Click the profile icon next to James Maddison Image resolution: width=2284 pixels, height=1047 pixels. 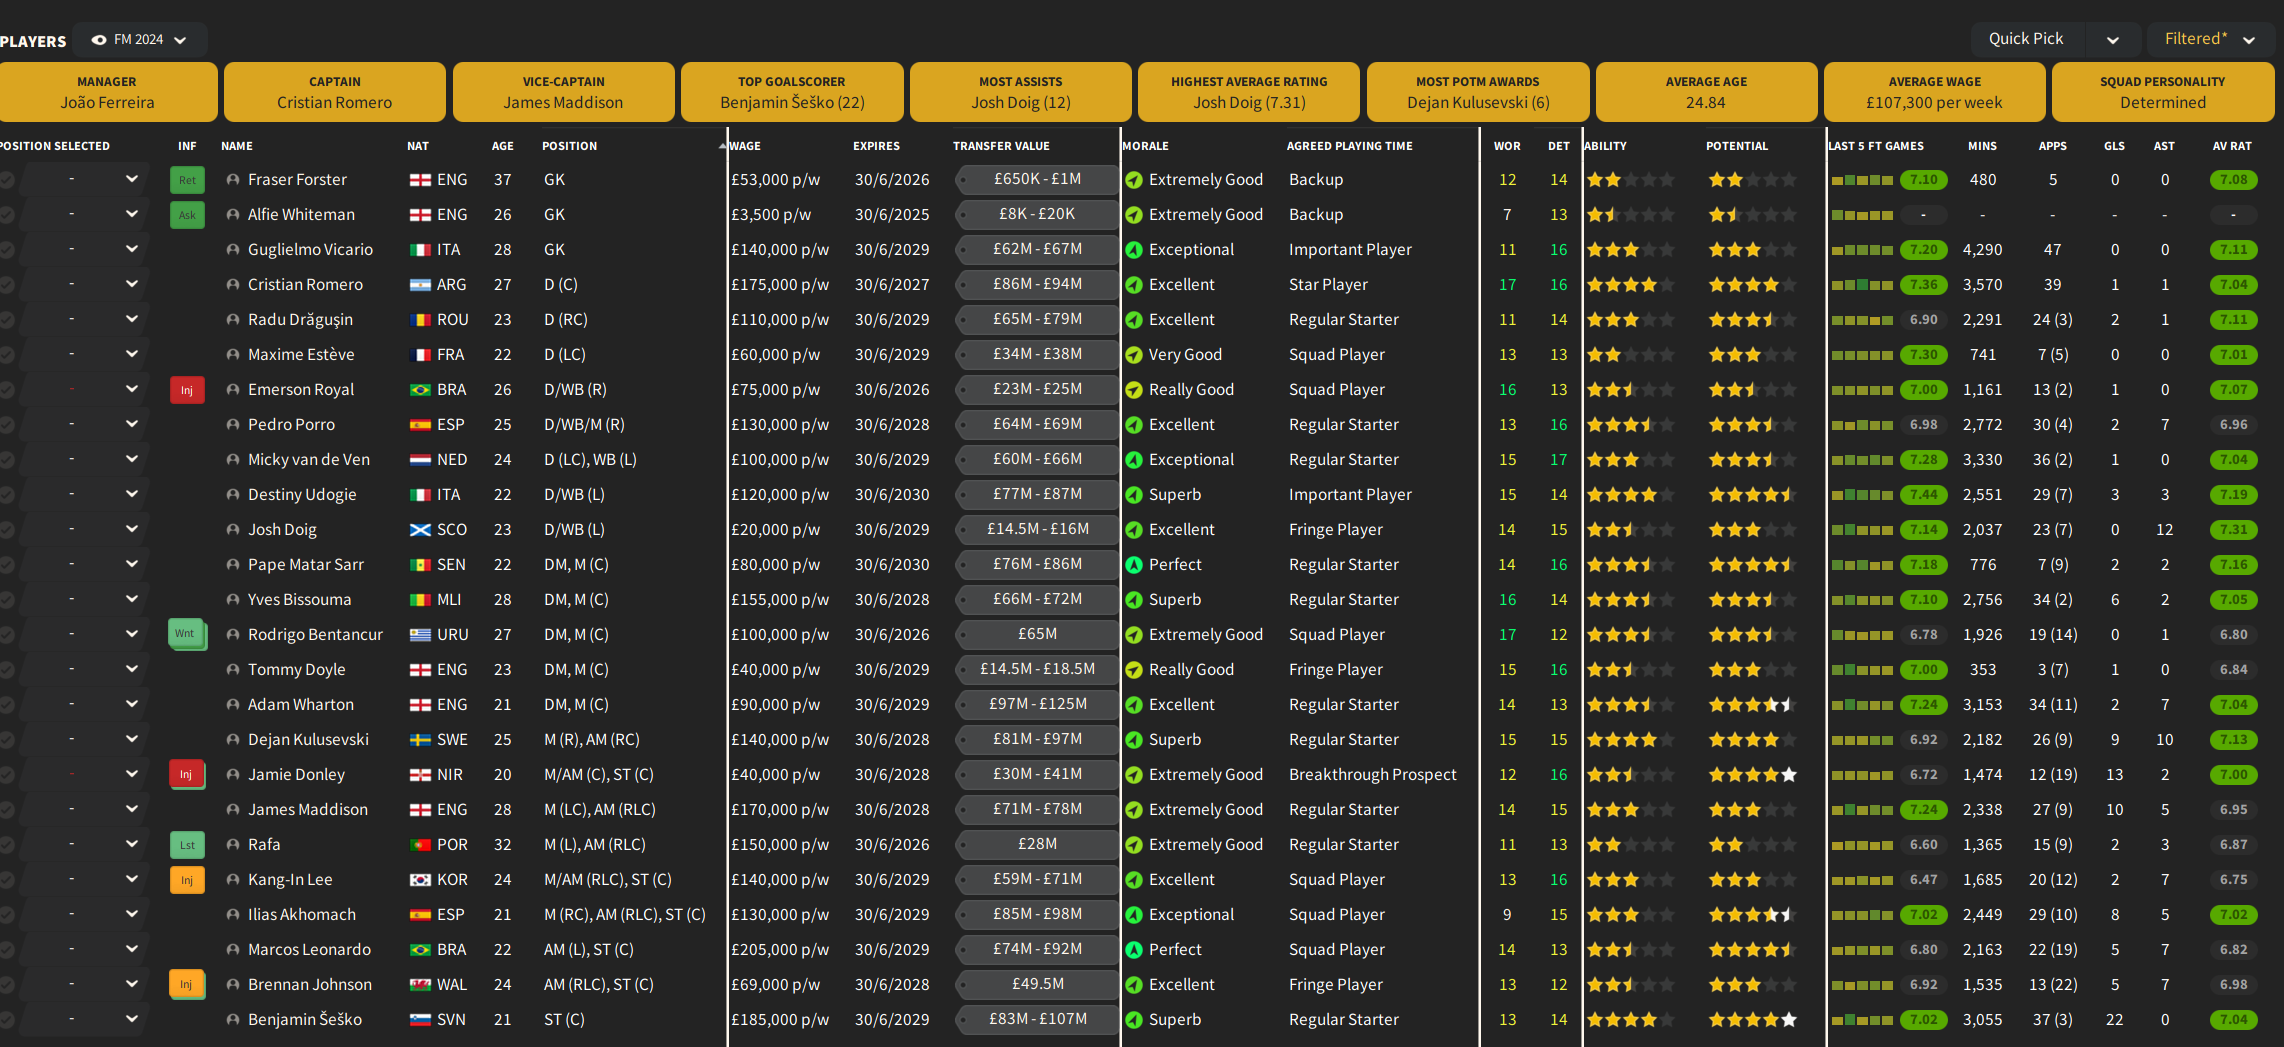[233, 810]
